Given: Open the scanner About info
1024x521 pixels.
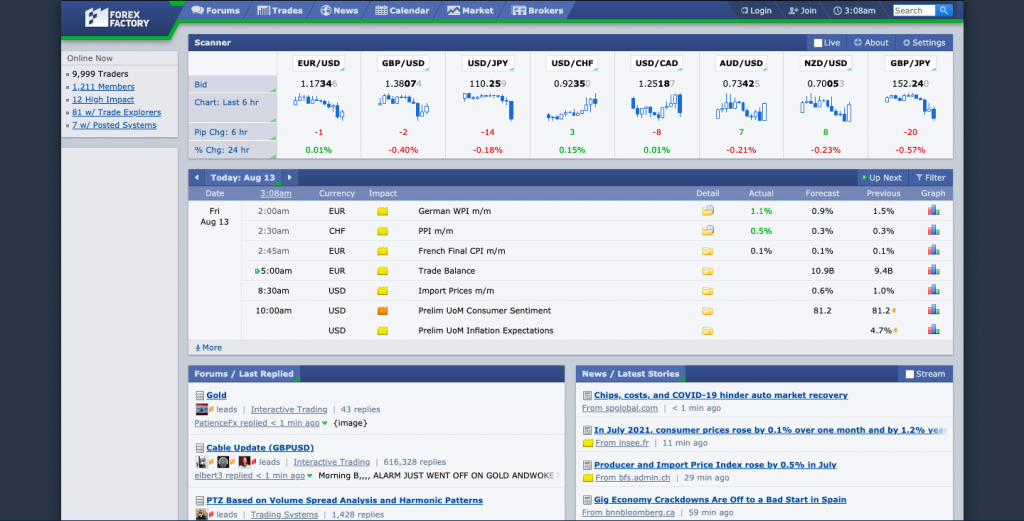Looking at the screenshot, I should point(871,42).
